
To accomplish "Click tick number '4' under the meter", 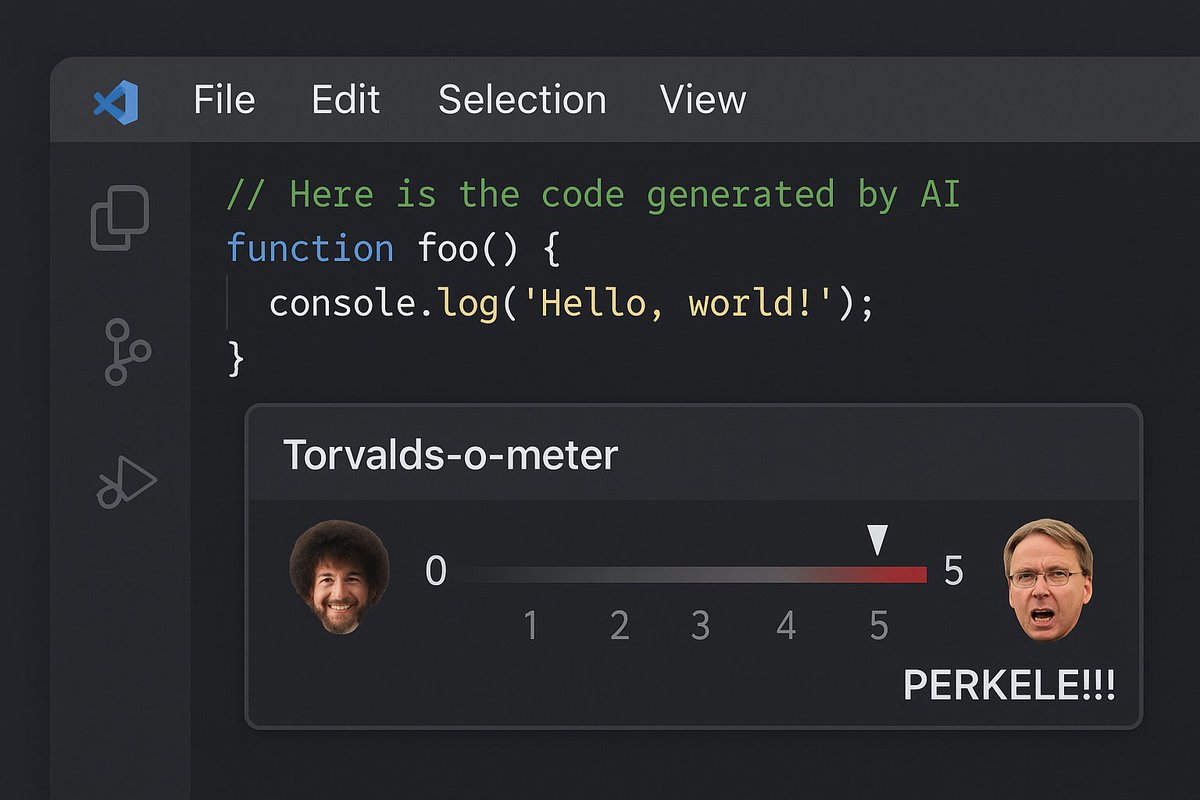I will point(787,626).
